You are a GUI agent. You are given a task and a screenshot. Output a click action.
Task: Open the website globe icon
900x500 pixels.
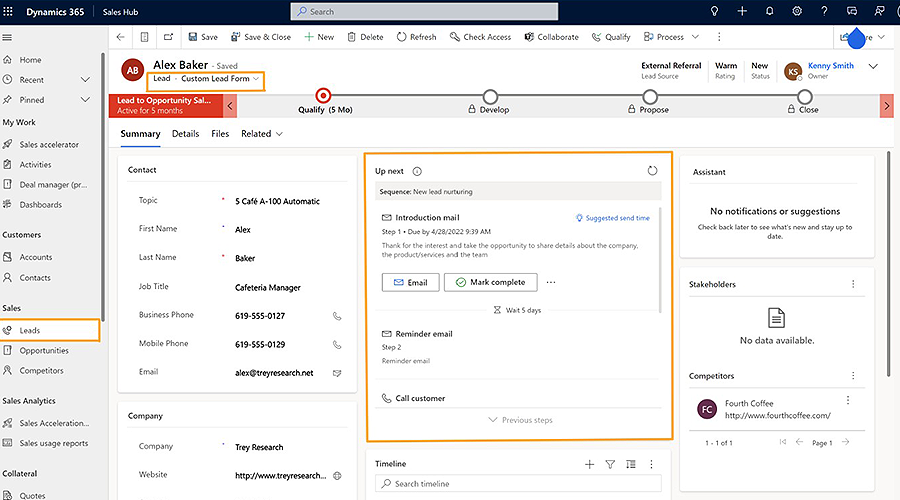click(x=338, y=475)
